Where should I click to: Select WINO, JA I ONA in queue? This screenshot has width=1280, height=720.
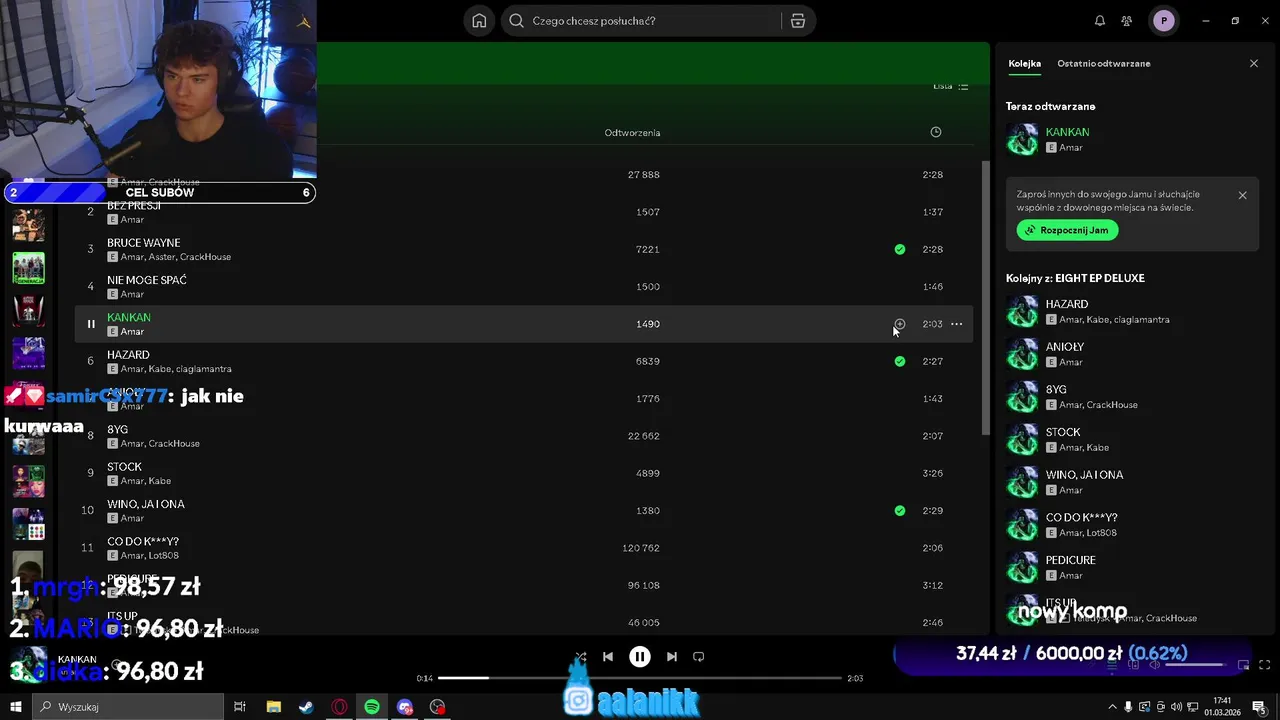coord(1132,482)
